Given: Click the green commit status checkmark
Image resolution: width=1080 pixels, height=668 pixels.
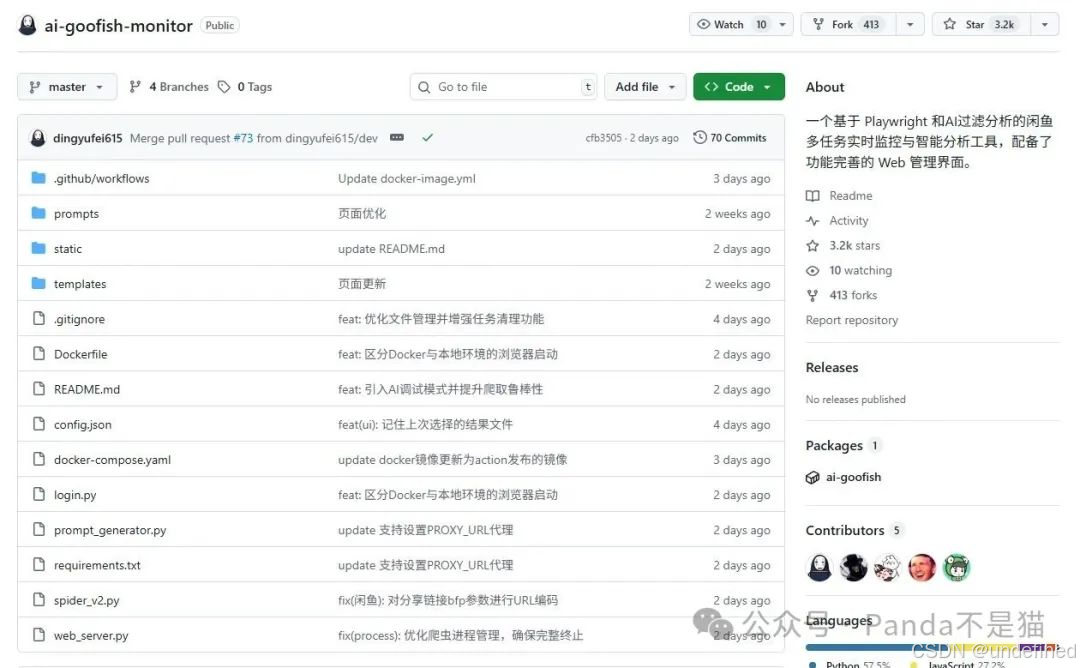Looking at the screenshot, I should (x=428, y=138).
